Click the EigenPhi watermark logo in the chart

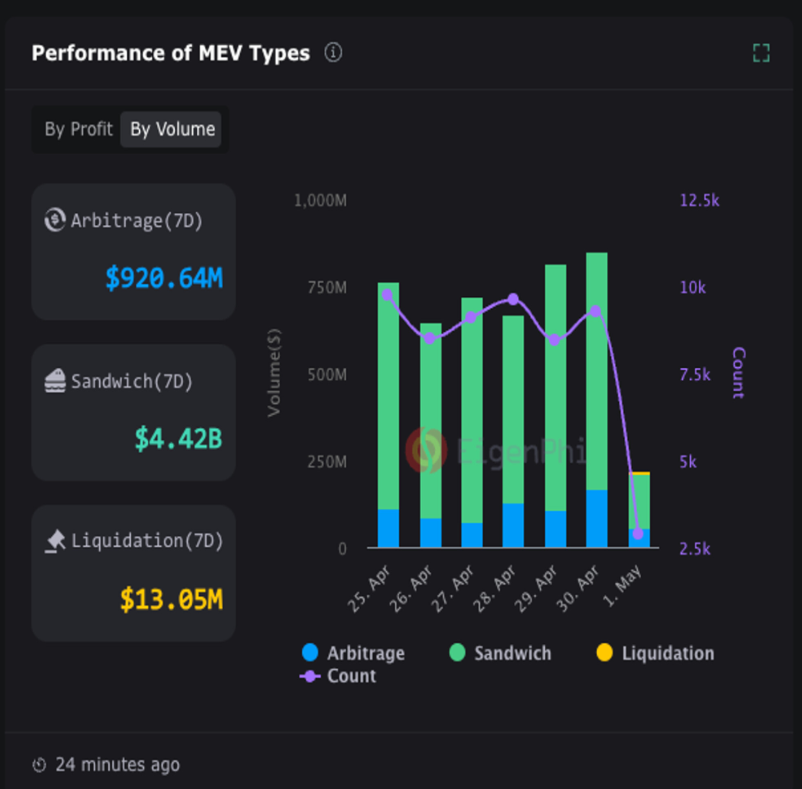(427, 450)
